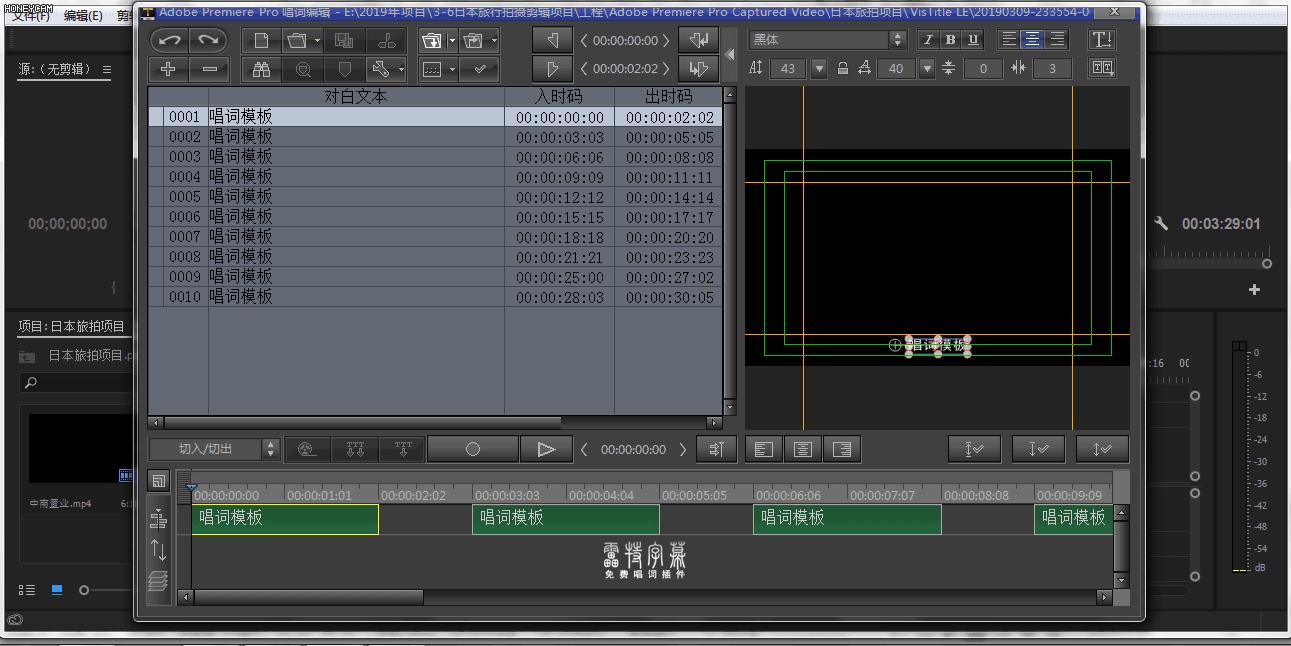Select right text alignment

(x=1057, y=40)
